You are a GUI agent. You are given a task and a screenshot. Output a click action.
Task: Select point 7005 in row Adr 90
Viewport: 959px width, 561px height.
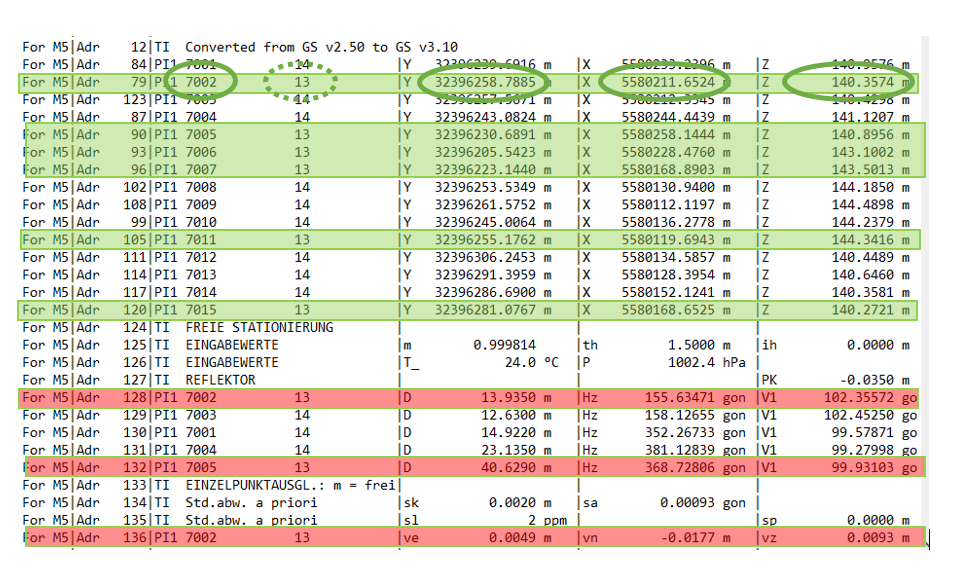click(x=201, y=135)
